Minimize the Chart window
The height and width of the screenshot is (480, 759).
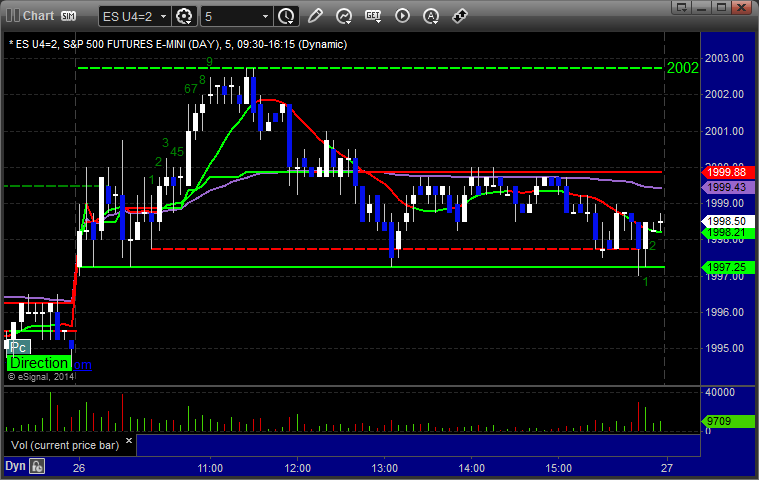coord(702,7)
